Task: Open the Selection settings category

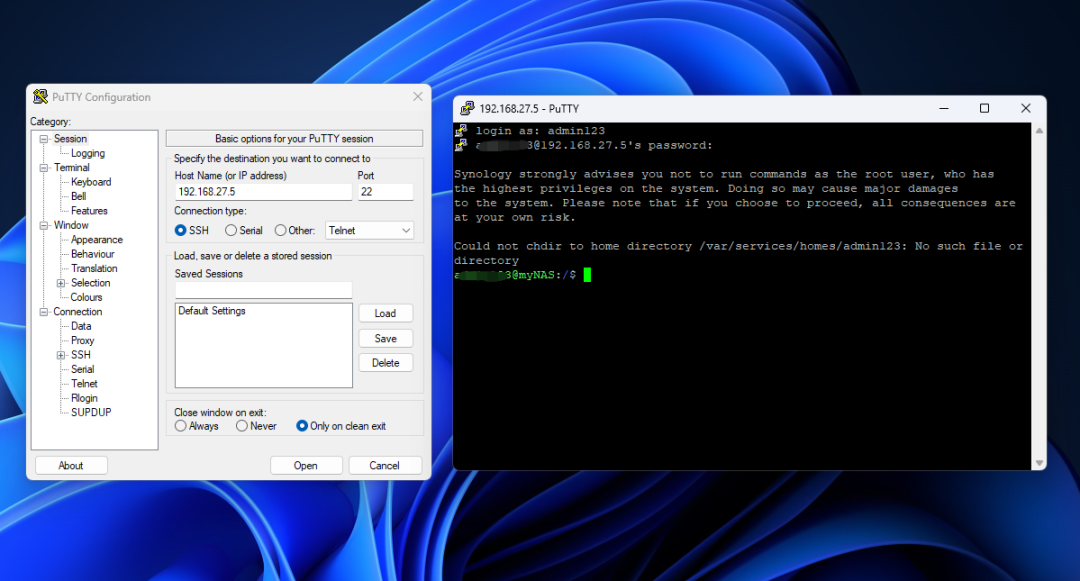Action: (x=90, y=283)
